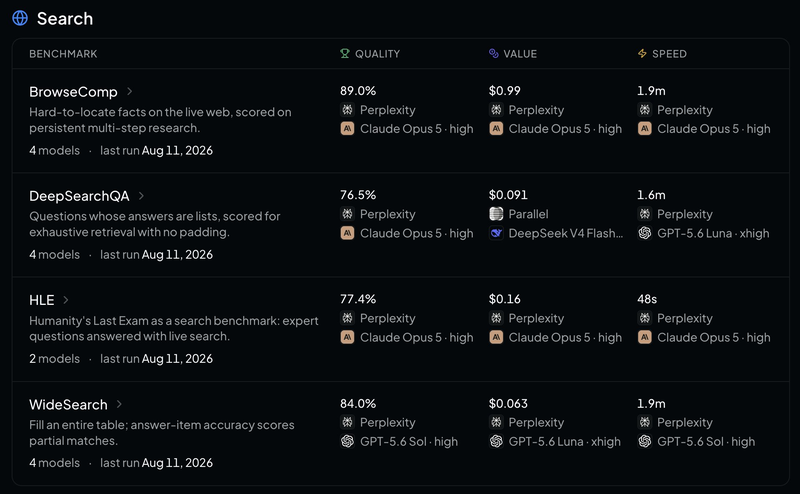The image size is (800, 494).
Task: Click OpenAI icon beside WideSearch GPT-5.6 Sol quality
Action: [x=347, y=441]
